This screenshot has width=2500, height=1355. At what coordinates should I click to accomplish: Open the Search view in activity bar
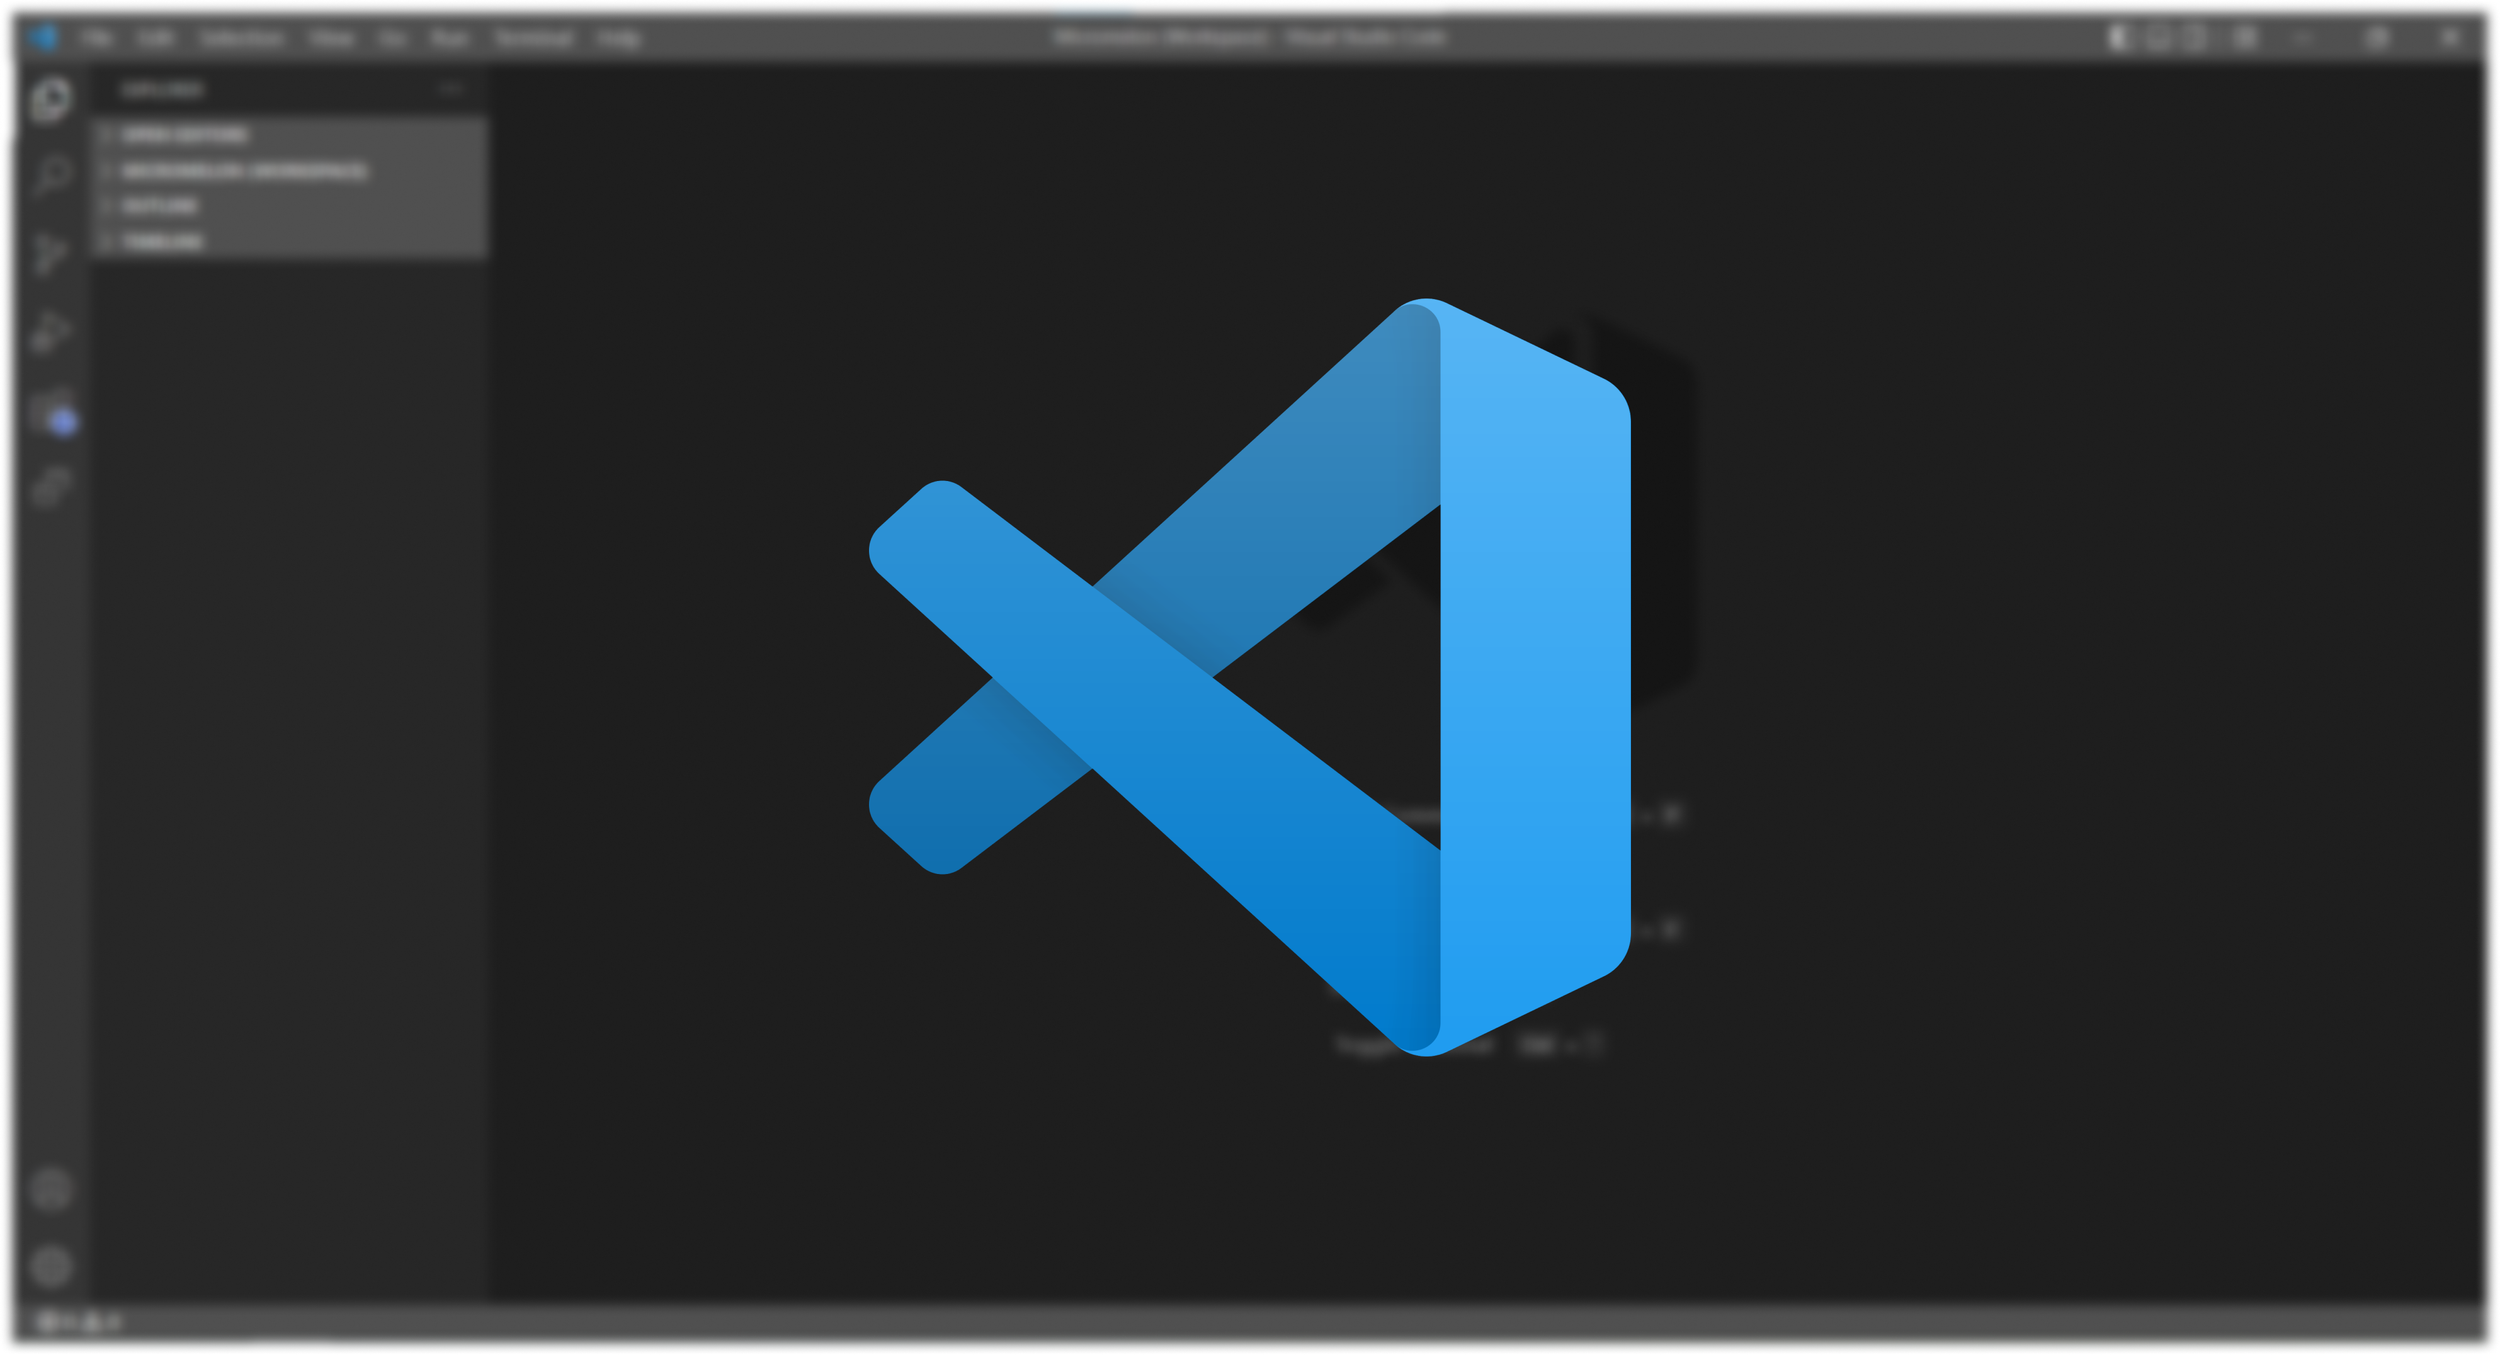tap(50, 176)
